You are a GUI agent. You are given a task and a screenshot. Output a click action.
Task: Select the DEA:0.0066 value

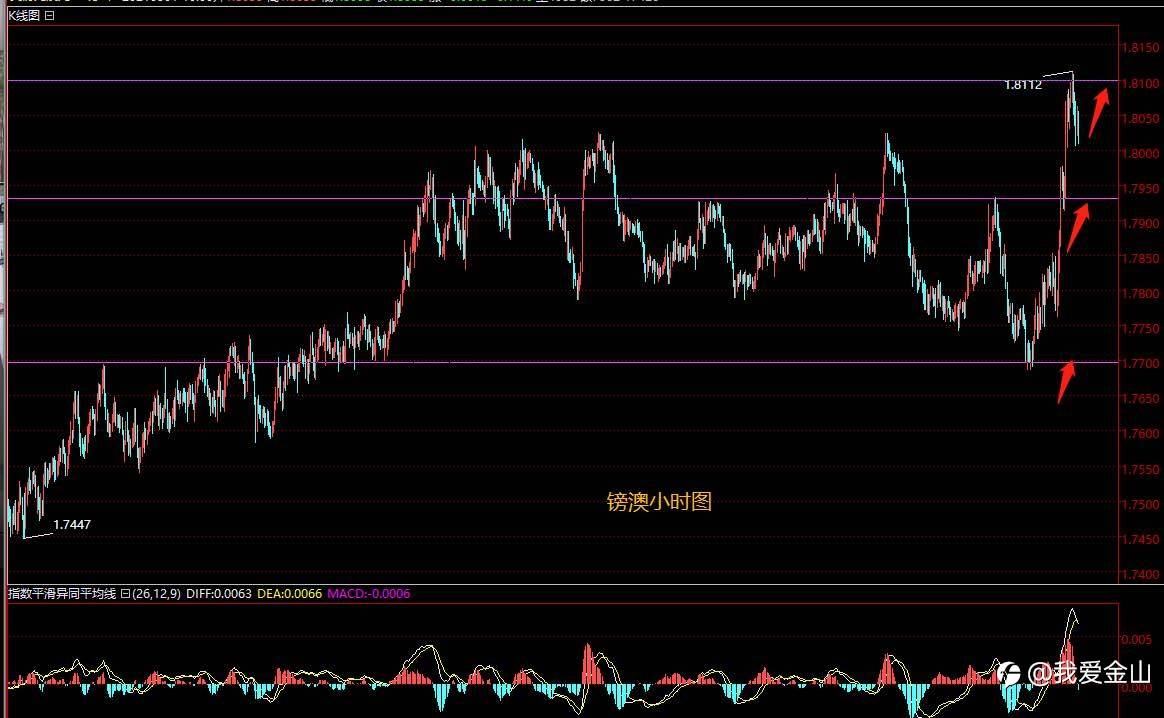290,593
